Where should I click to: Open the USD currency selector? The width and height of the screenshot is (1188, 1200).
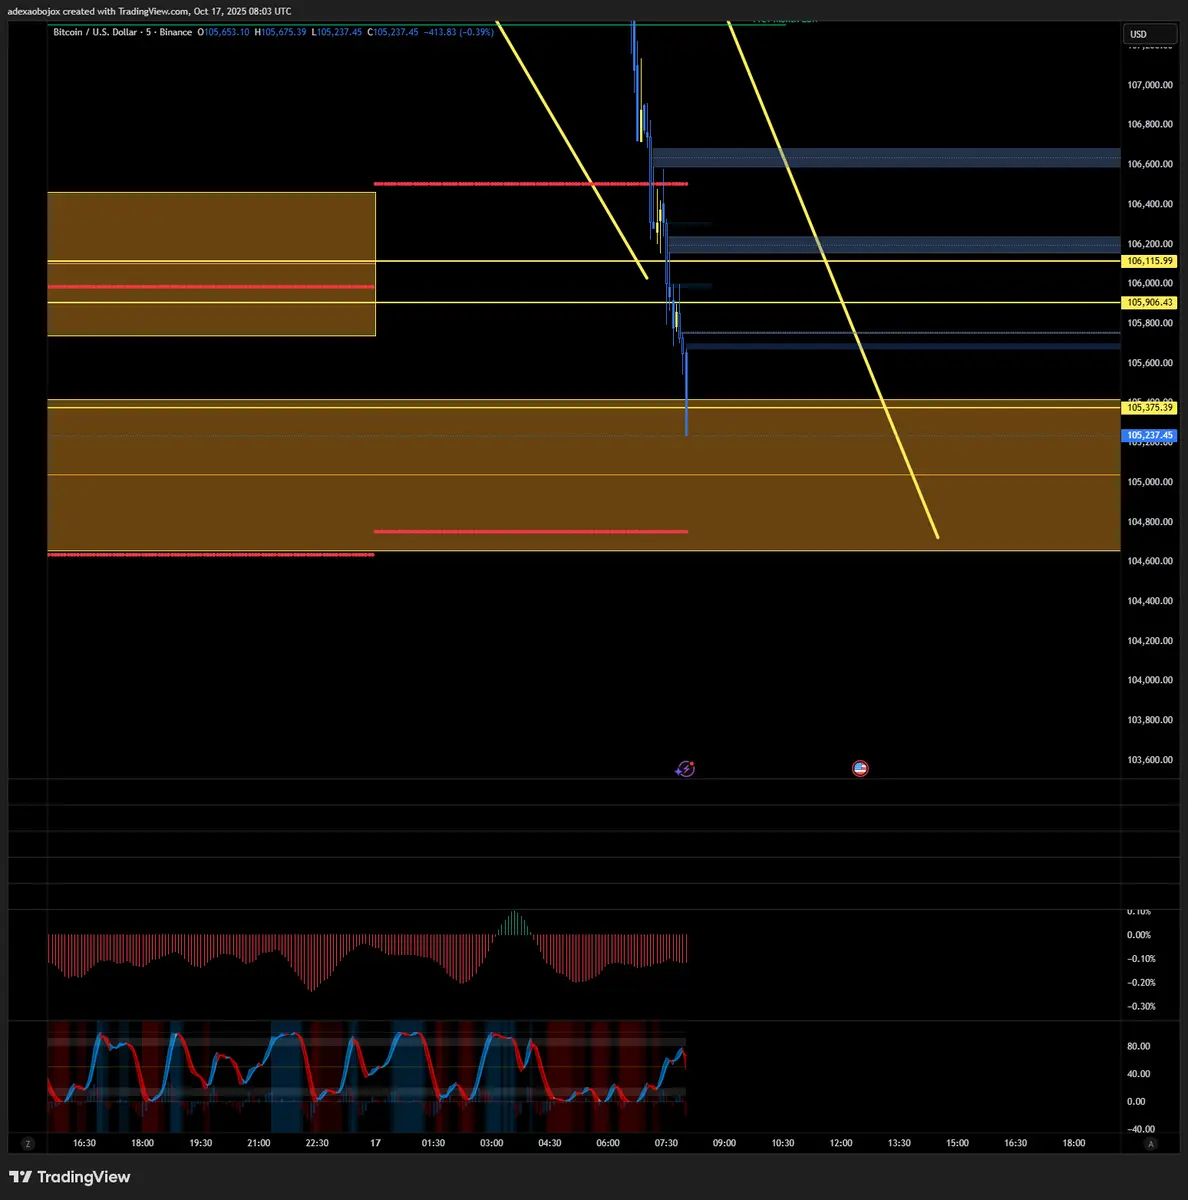click(x=1148, y=34)
